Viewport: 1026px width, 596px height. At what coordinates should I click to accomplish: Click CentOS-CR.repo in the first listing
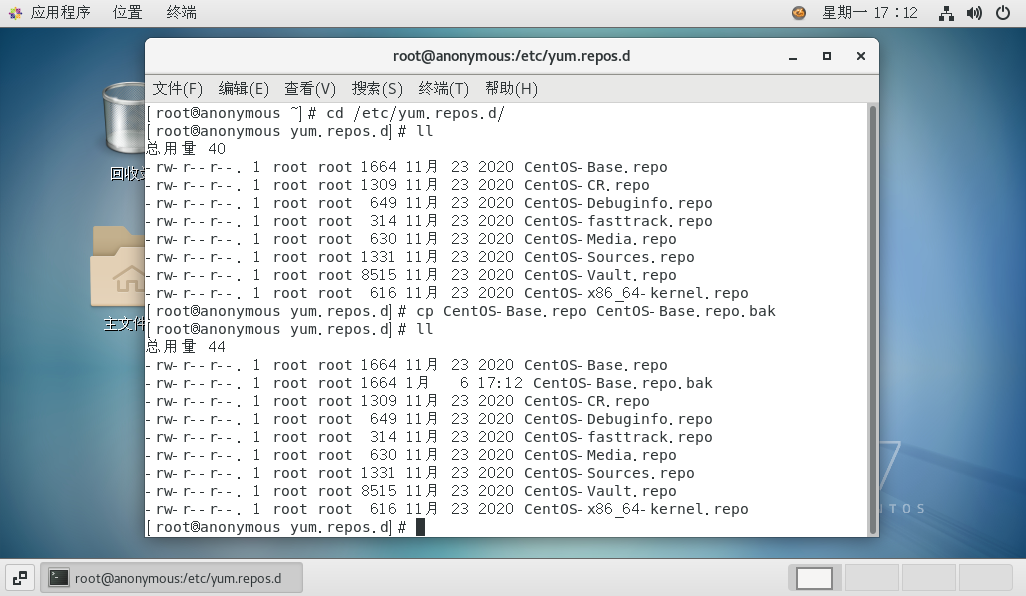pos(587,185)
